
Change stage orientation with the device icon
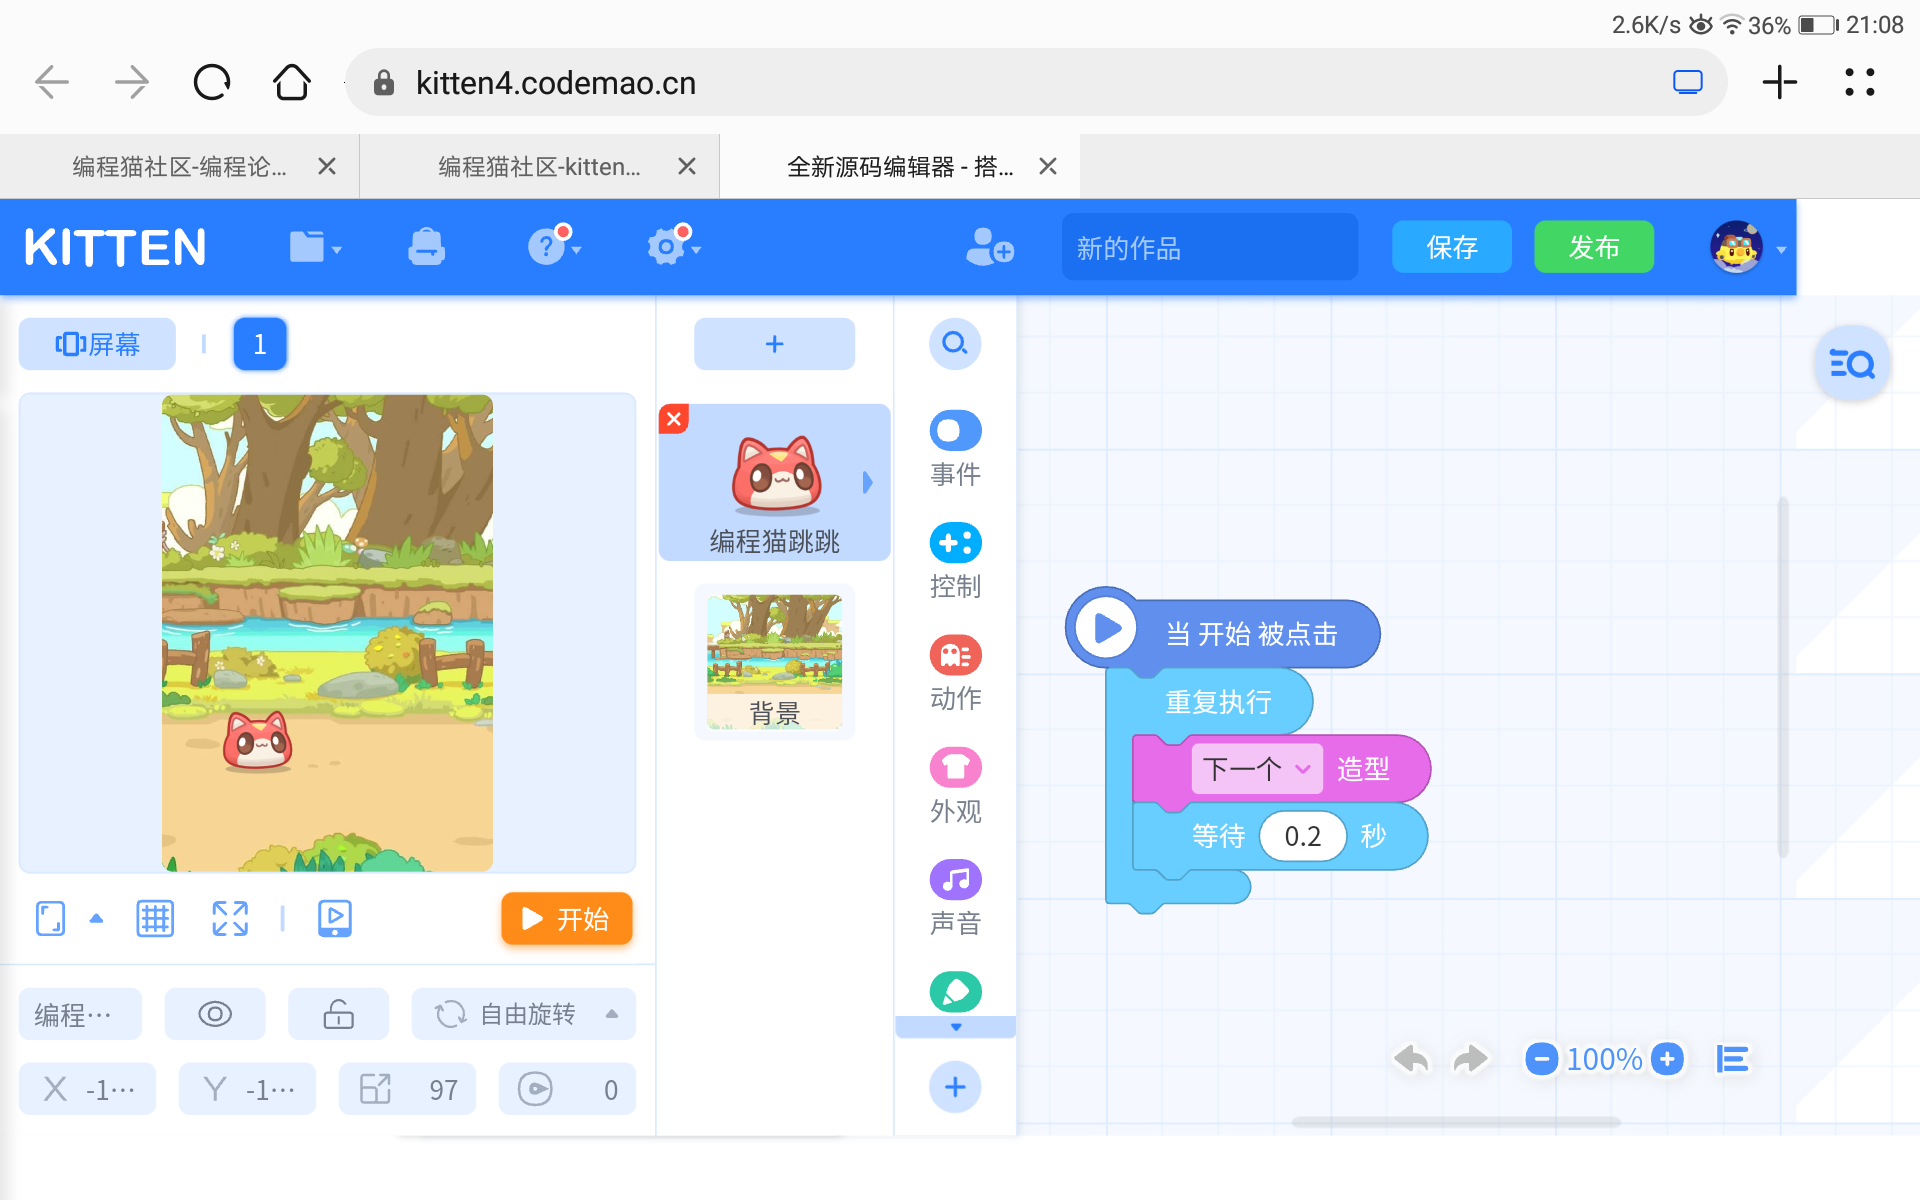click(x=51, y=918)
